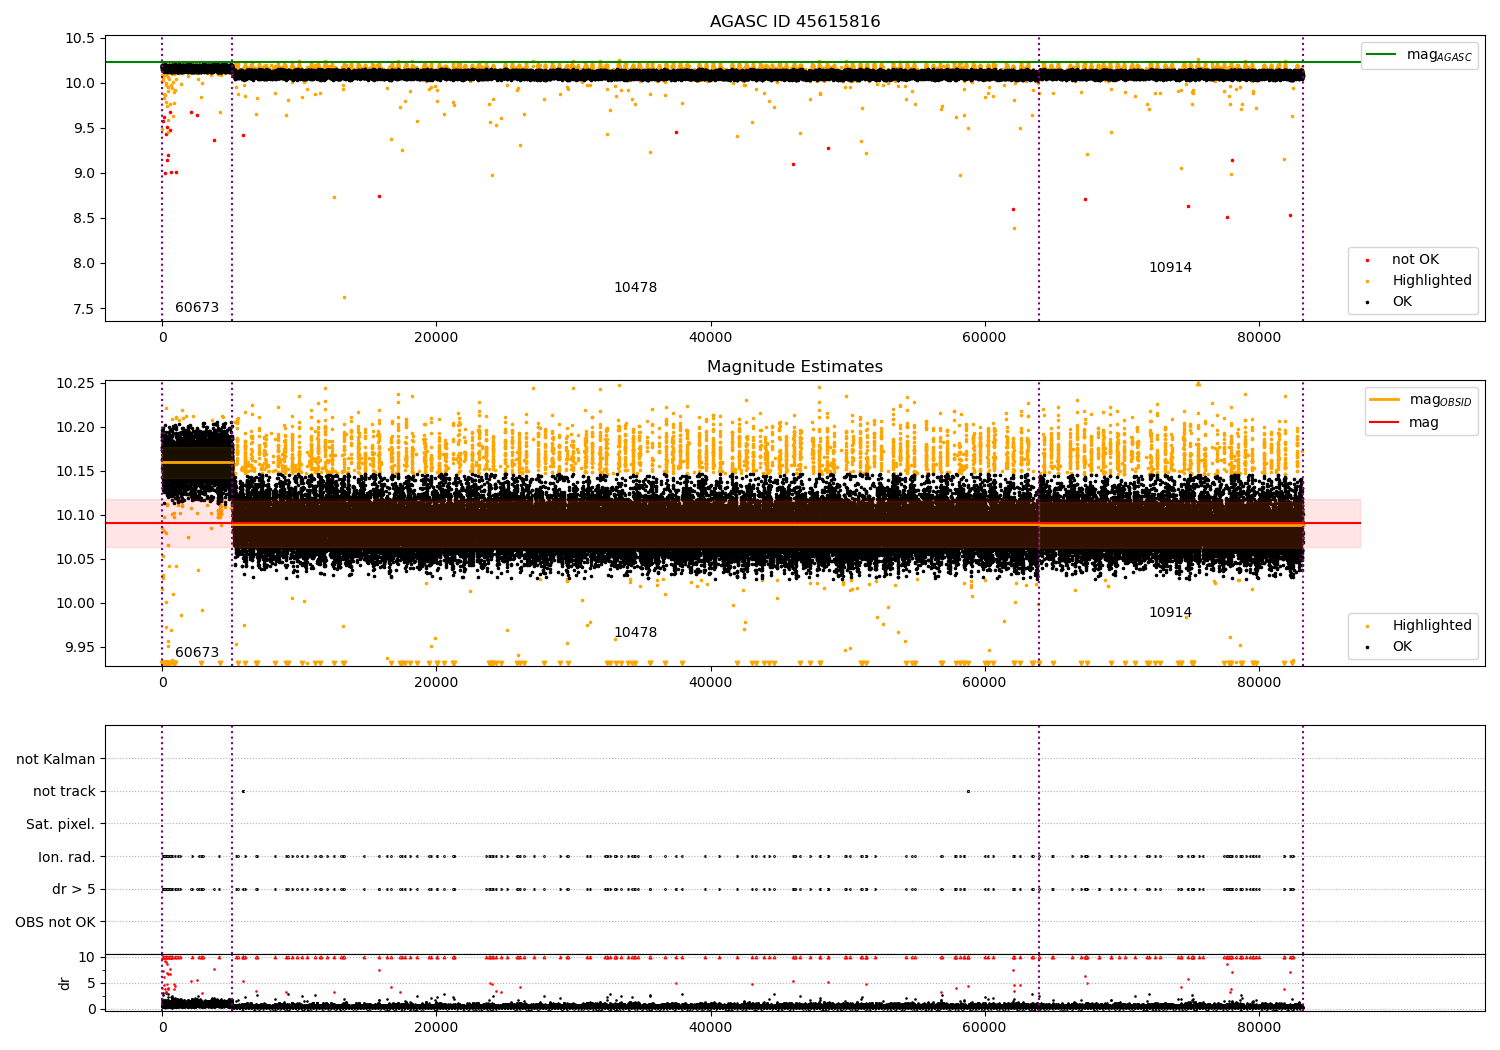Click the '9.5' y-tick of the top plot

84,128
